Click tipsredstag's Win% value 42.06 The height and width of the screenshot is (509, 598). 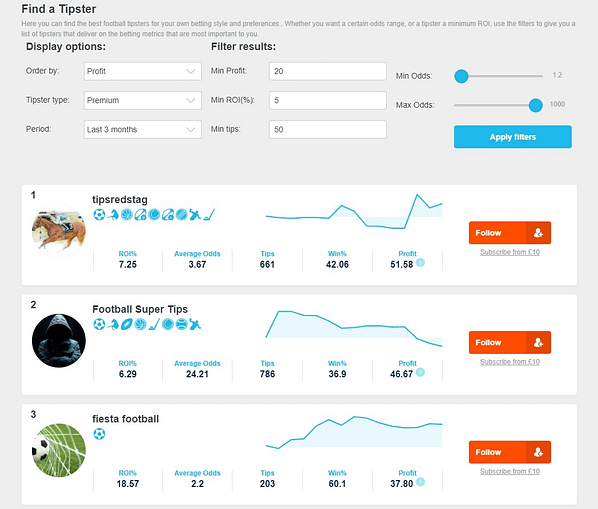[337, 265]
